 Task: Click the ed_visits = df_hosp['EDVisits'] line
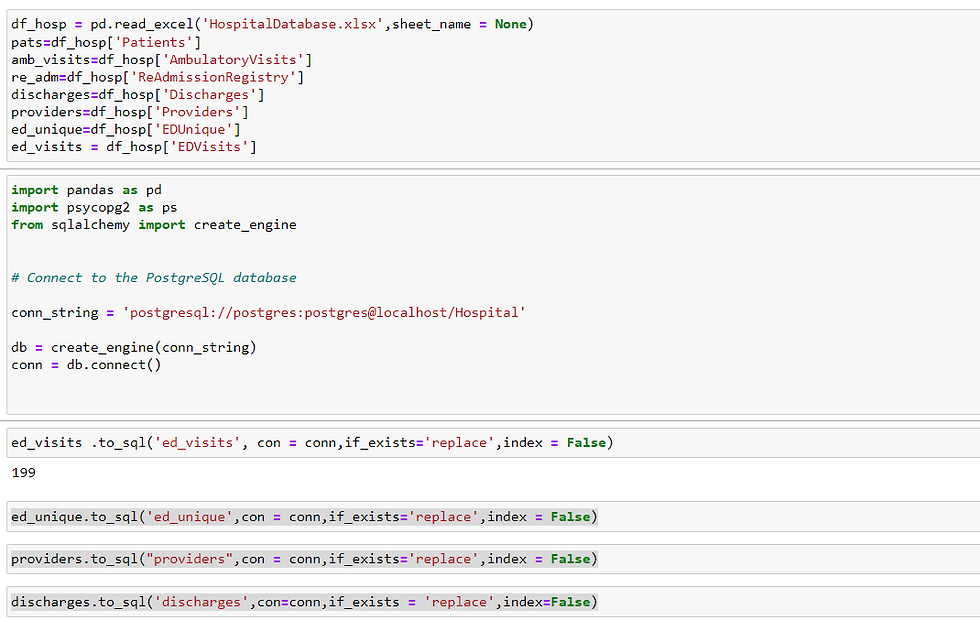point(133,147)
